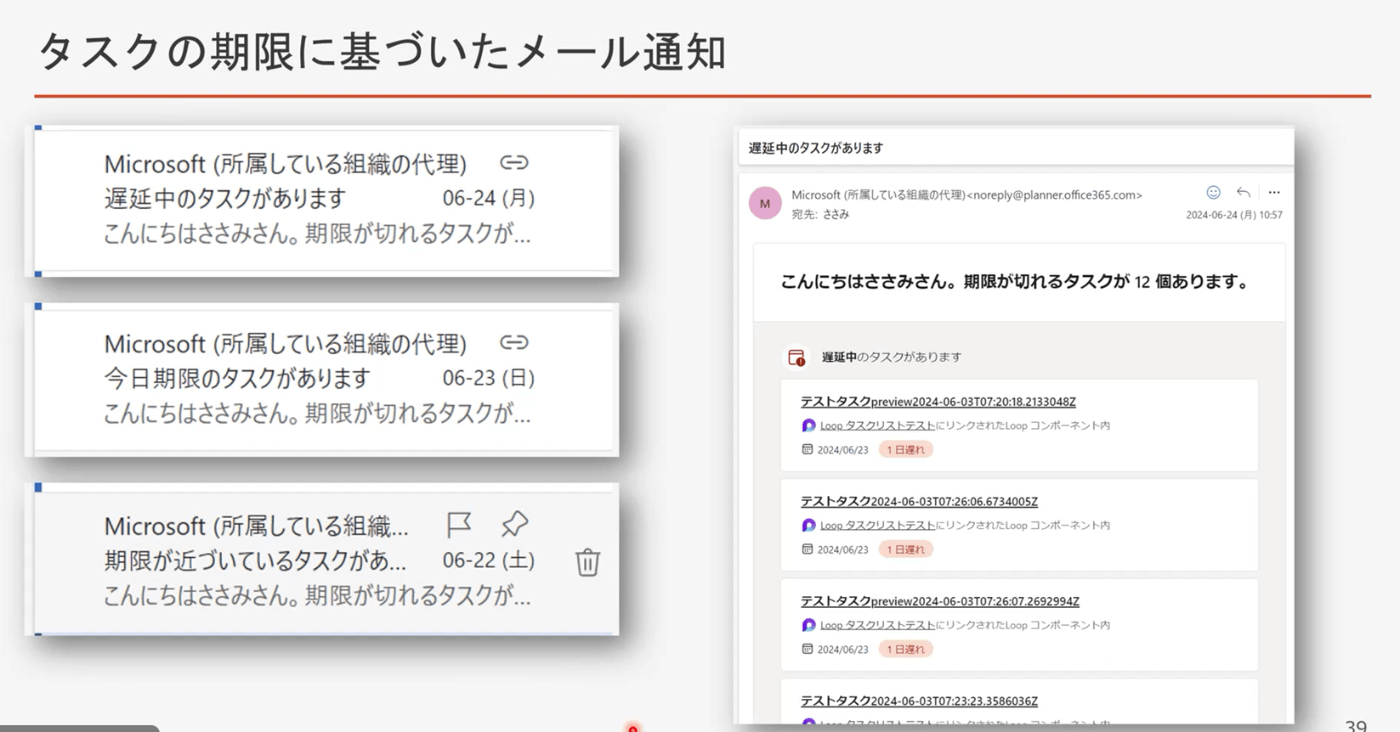Open the Loop タスクリストテスト link under the 07:26:06 task
Viewport: 1400px width, 732px height.
(x=877, y=526)
